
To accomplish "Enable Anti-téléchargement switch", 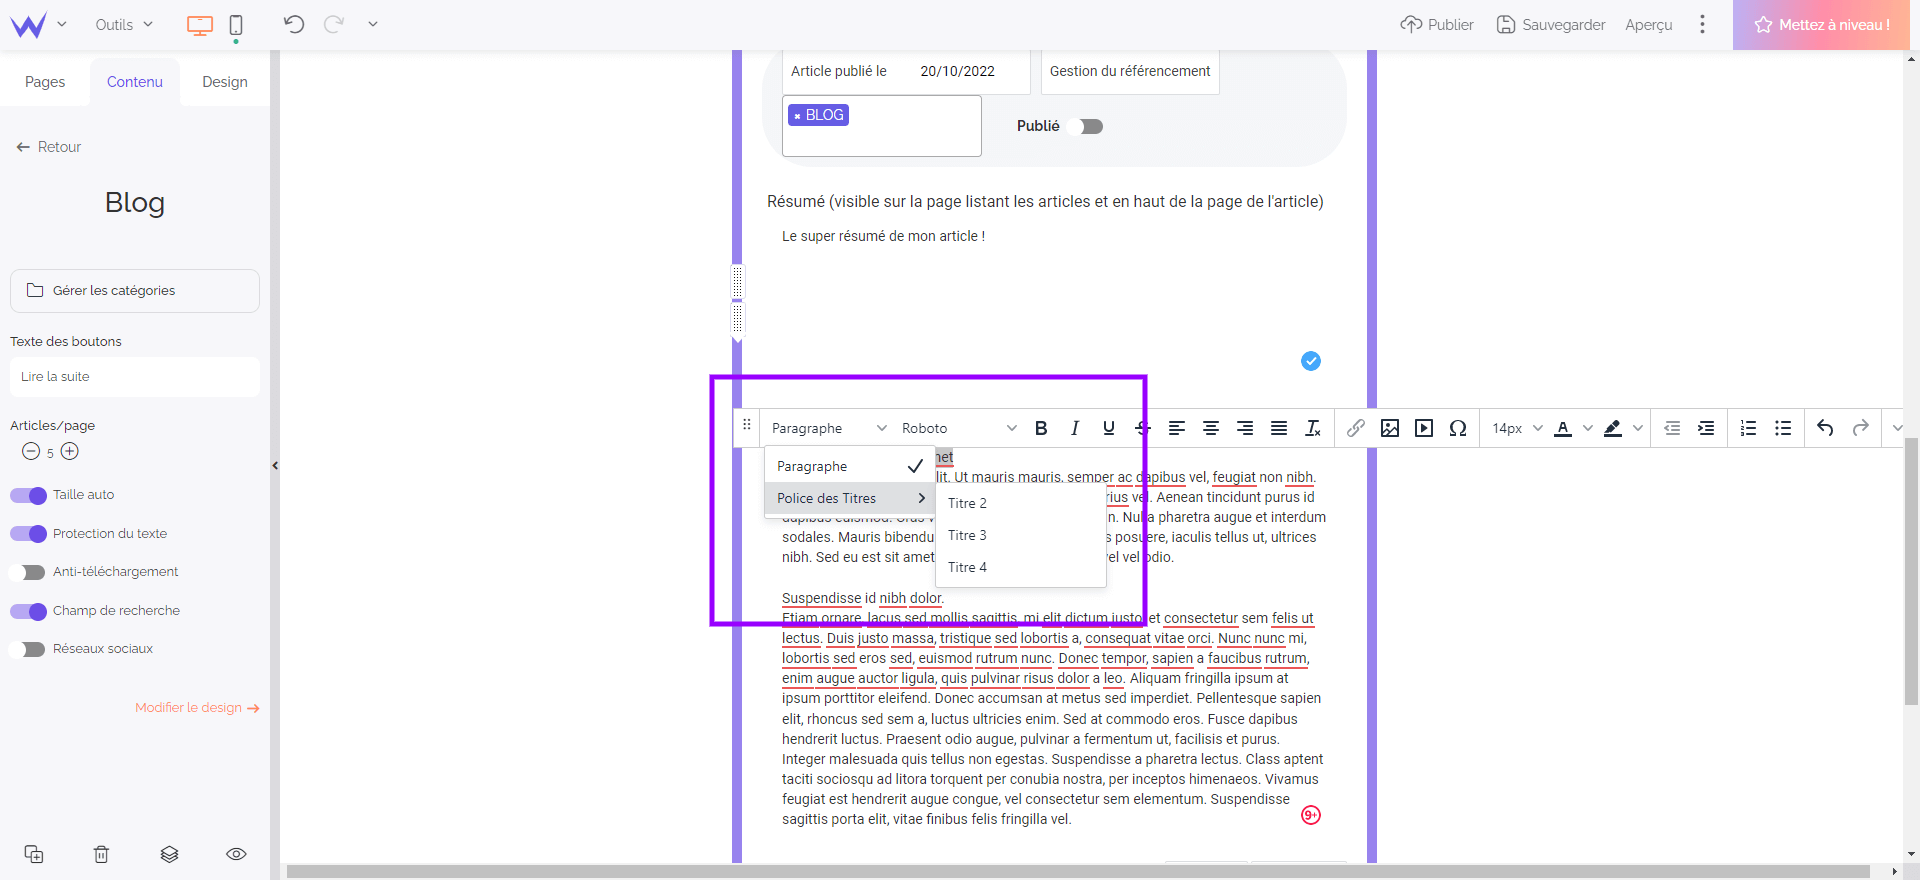I will [x=28, y=572].
